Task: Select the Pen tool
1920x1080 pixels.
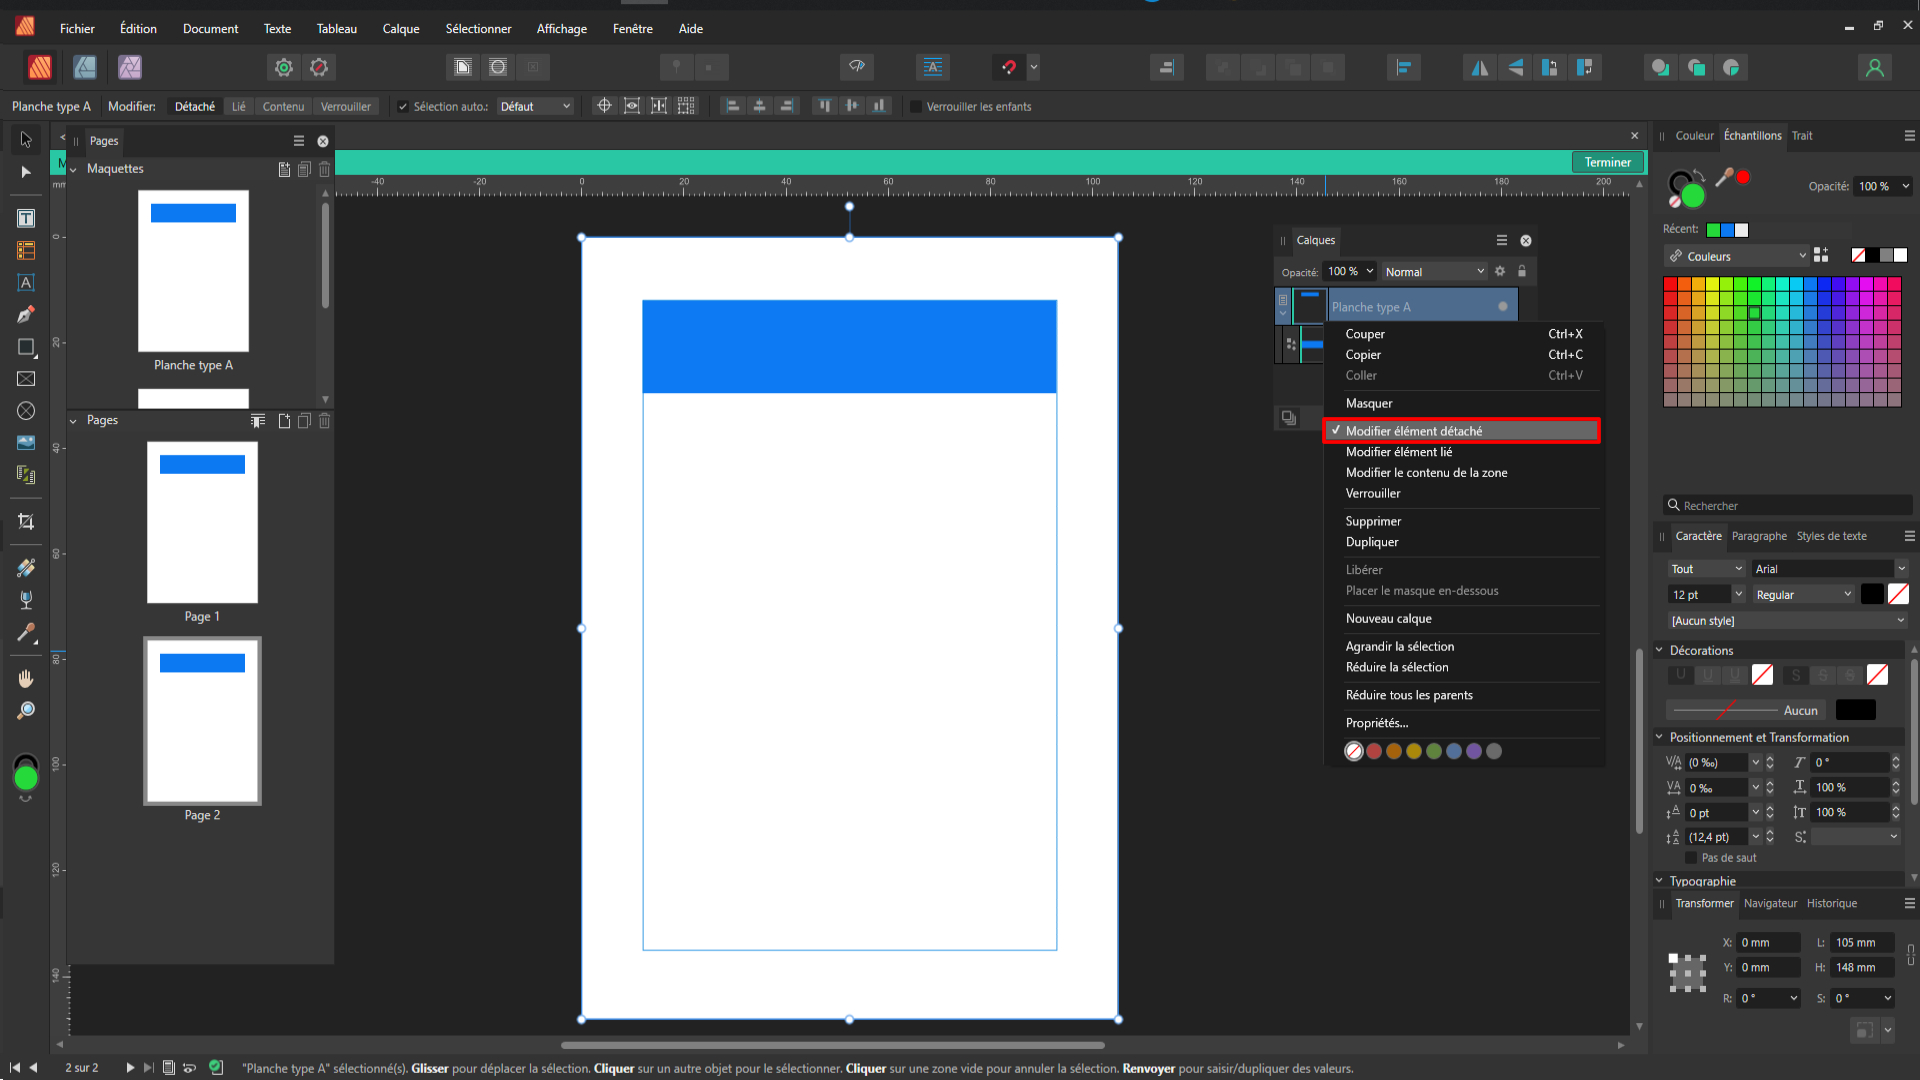Action: pos(26,315)
